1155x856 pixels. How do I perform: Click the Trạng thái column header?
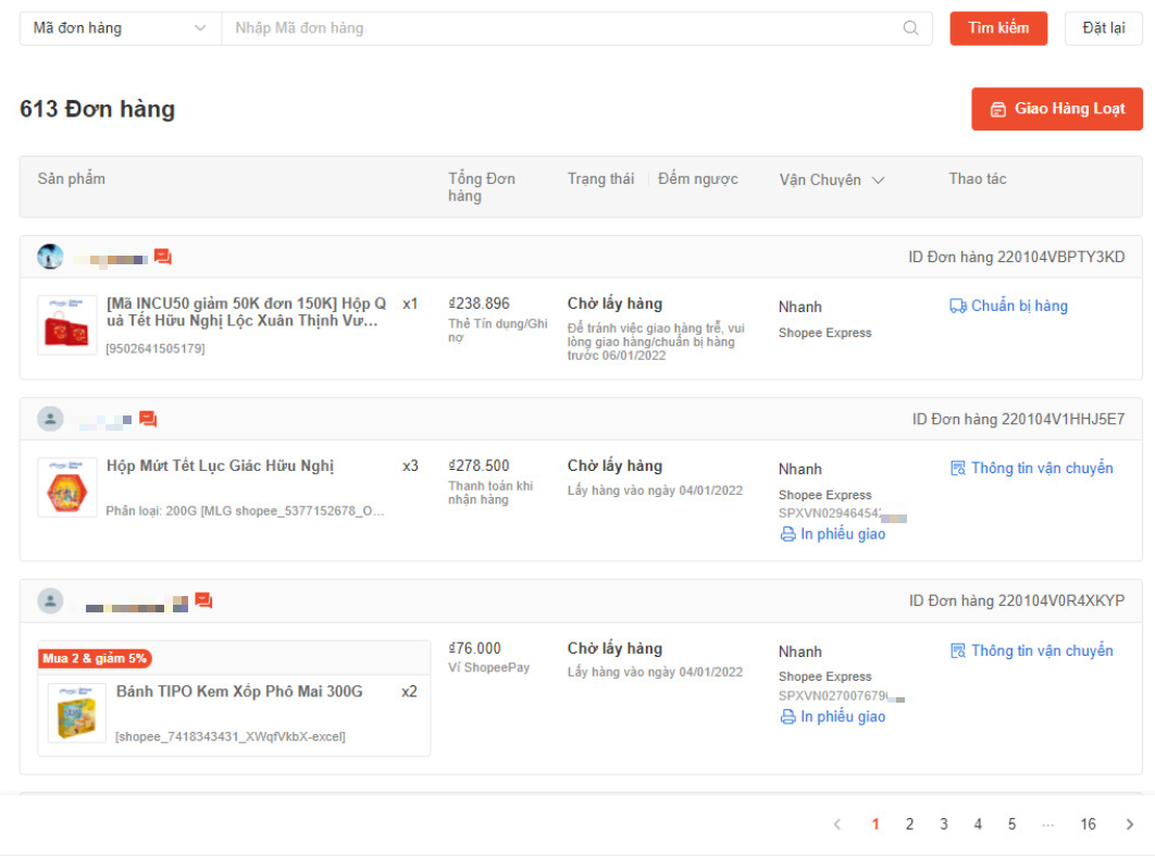(600, 179)
